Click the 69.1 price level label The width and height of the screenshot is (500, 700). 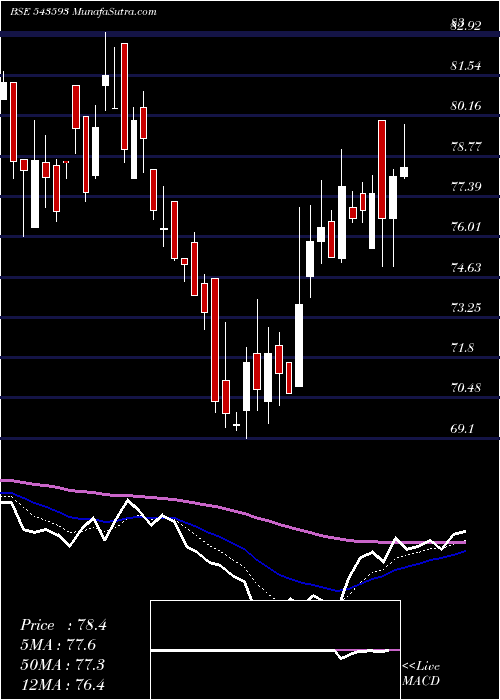click(x=462, y=429)
